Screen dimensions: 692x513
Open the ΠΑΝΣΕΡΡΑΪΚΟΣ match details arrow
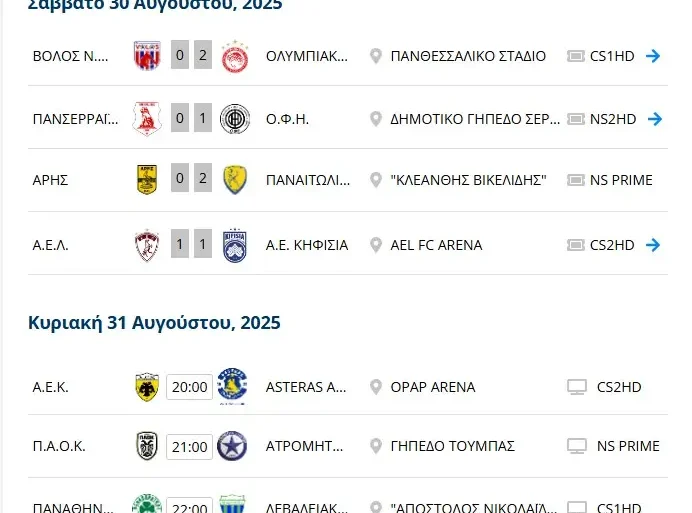[653, 119]
